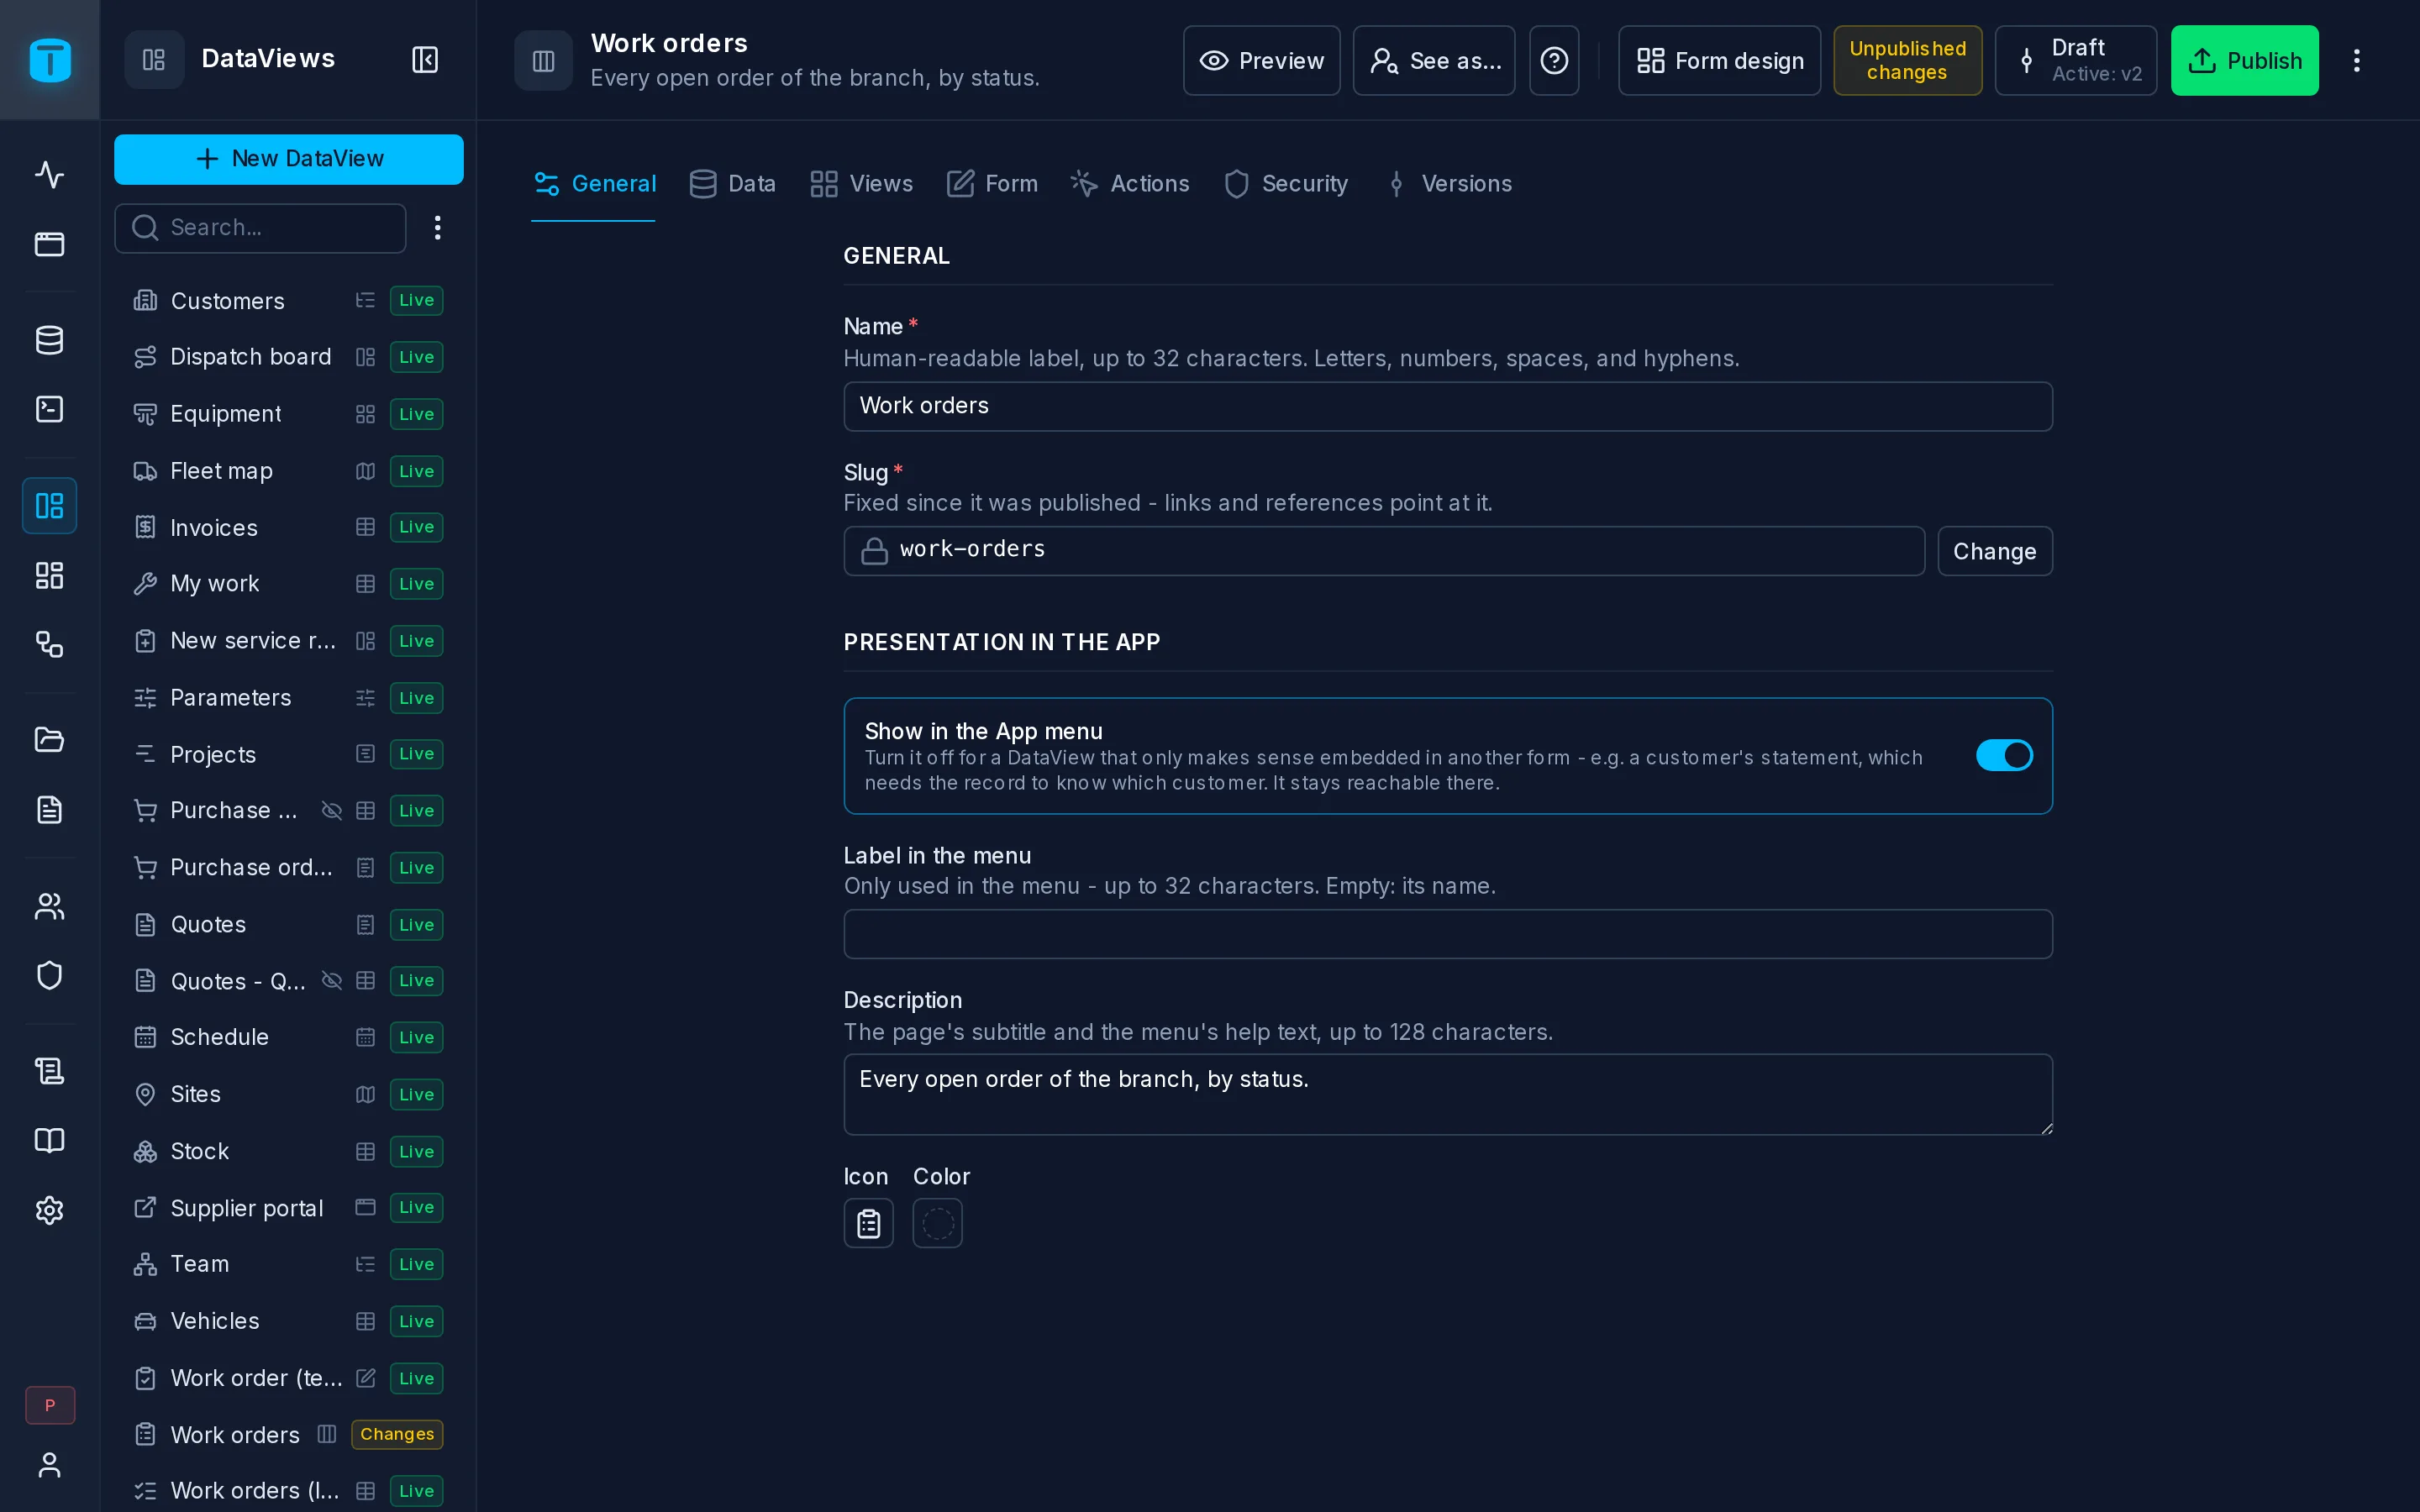Select Supplier portal in the list

(x=288, y=1208)
